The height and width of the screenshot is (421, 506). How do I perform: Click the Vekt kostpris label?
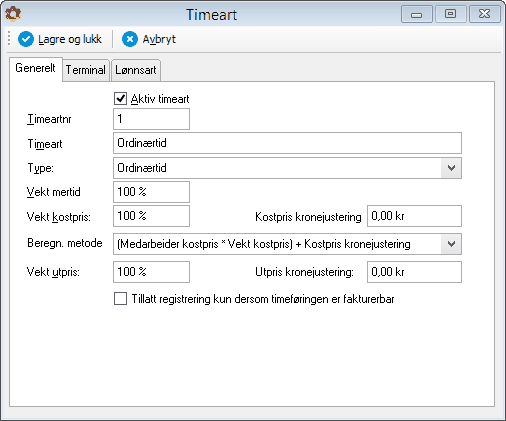tap(59, 217)
